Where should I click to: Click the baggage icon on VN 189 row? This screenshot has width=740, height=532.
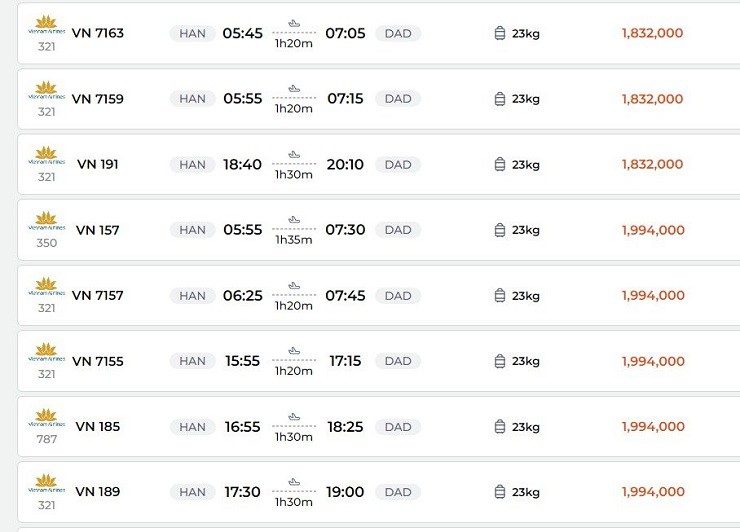point(500,492)
